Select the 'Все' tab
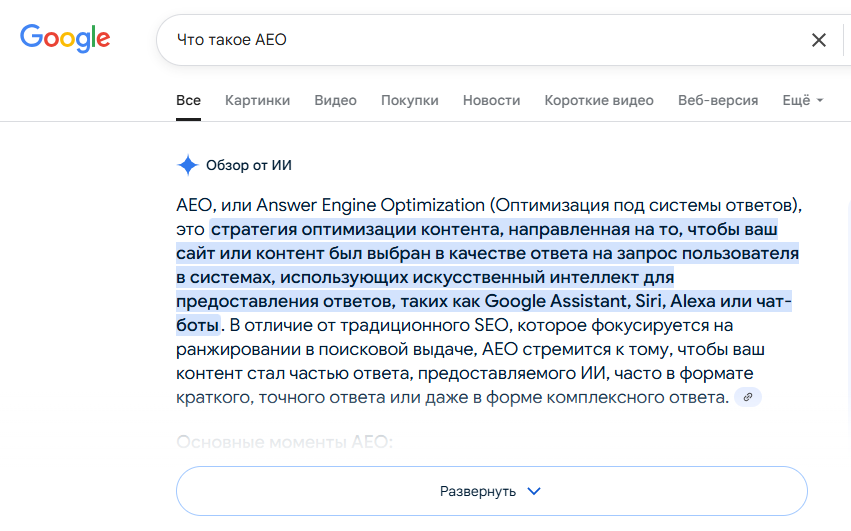 tap(188, 100)
